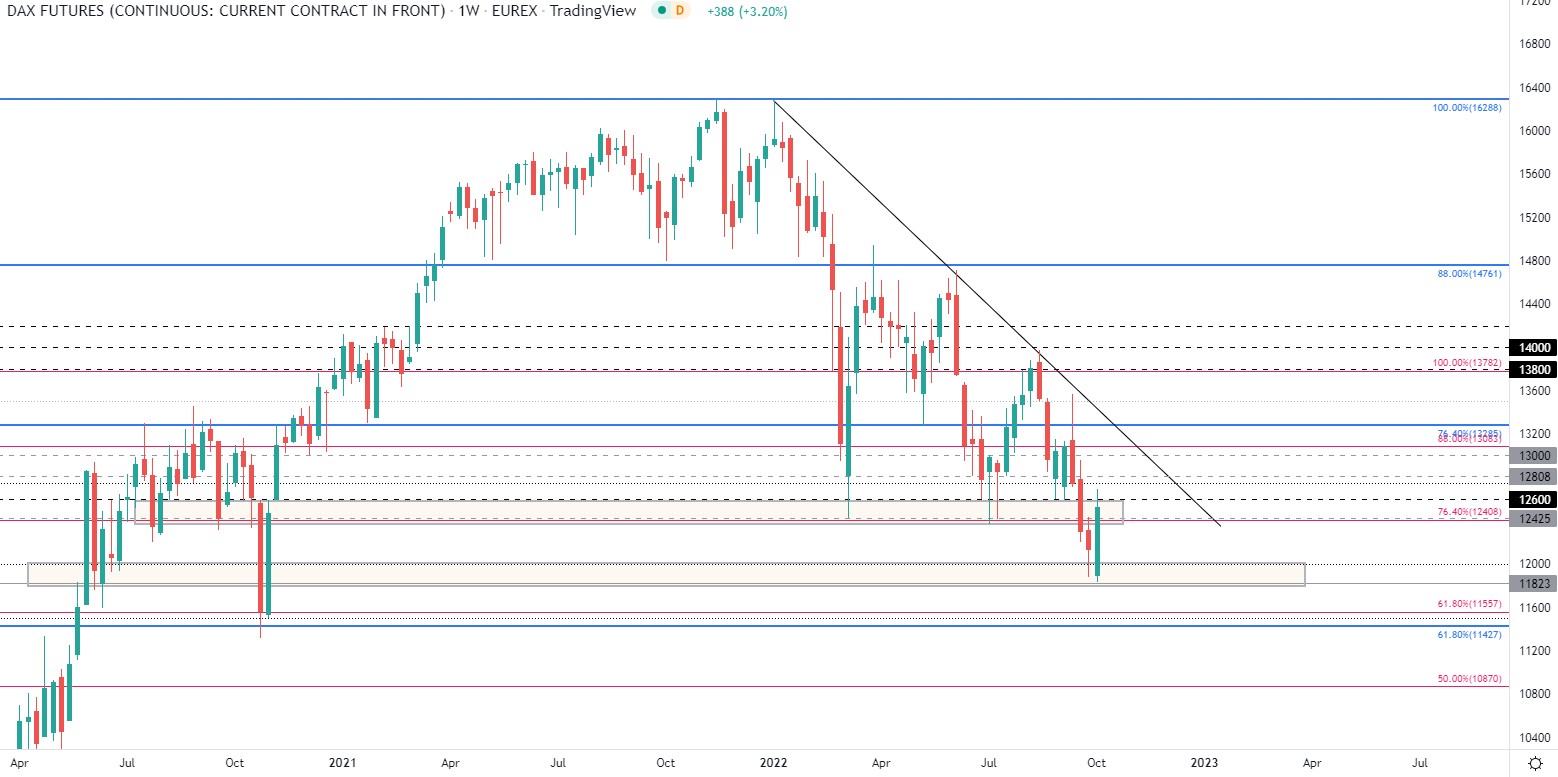This screenshot has width=1558, height=777.
Task: Click the green market status dot
Action: coord(660,10)
